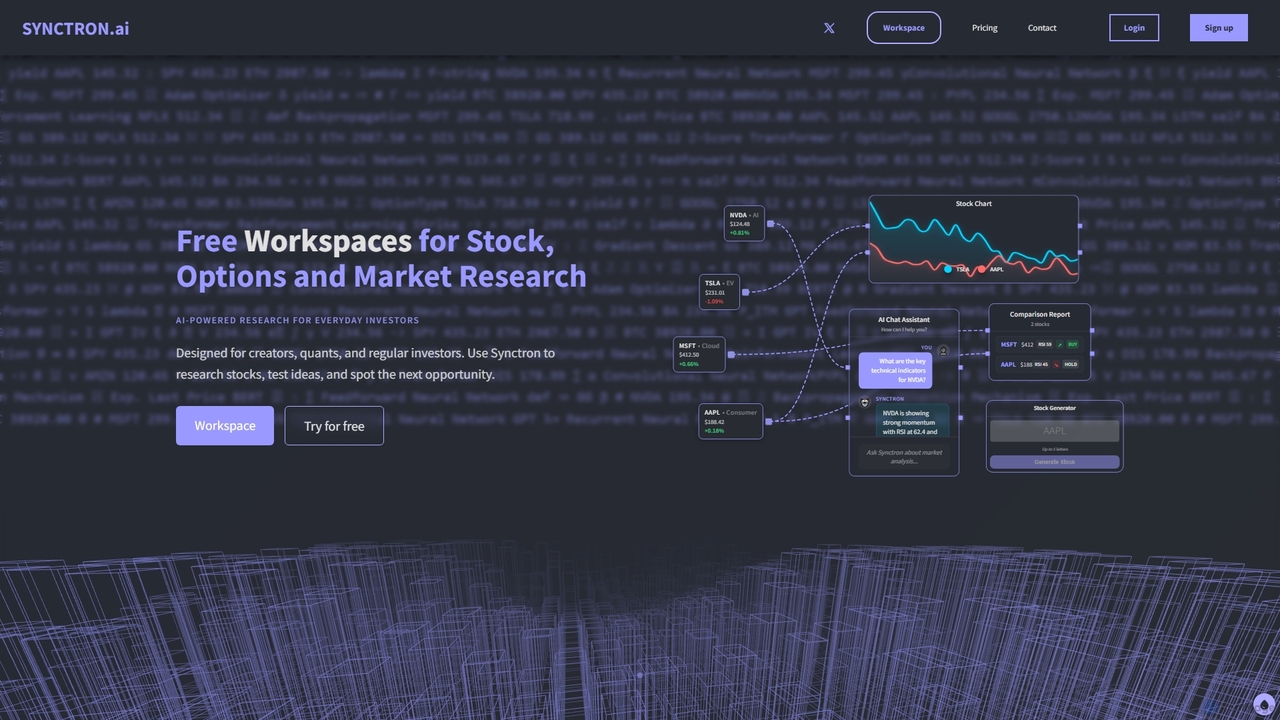1280x720 pixels.
Task: Click the NVDA momentum response bubble
Action: [x=912, y=419]
